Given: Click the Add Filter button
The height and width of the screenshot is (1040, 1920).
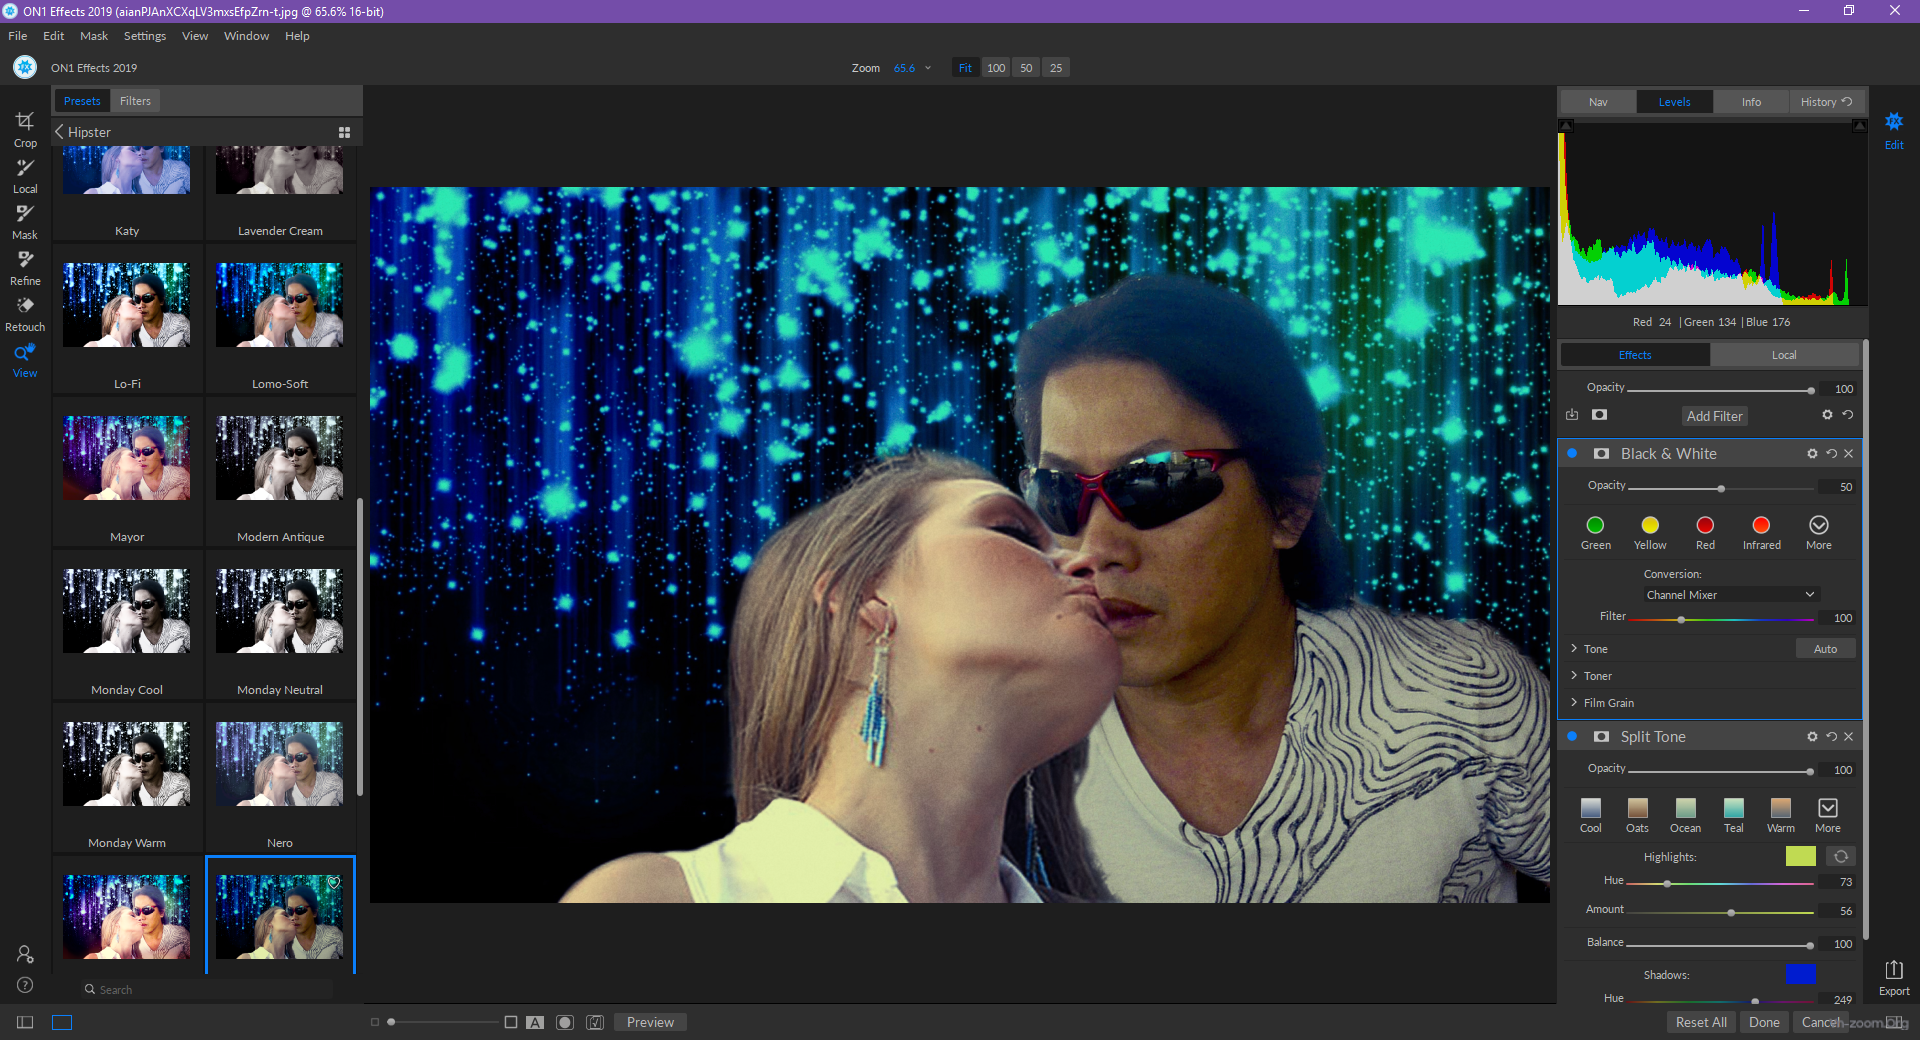Looking at the screenshot, I should 1714,416.
